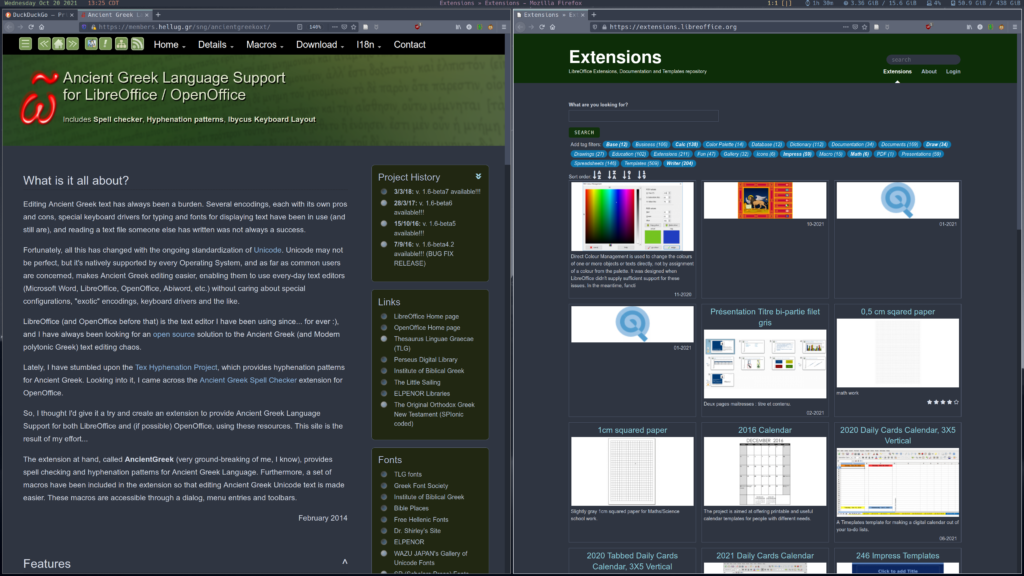Toggle the Calc (138) tag filter
1024x576 pixels.
[686, 144]
